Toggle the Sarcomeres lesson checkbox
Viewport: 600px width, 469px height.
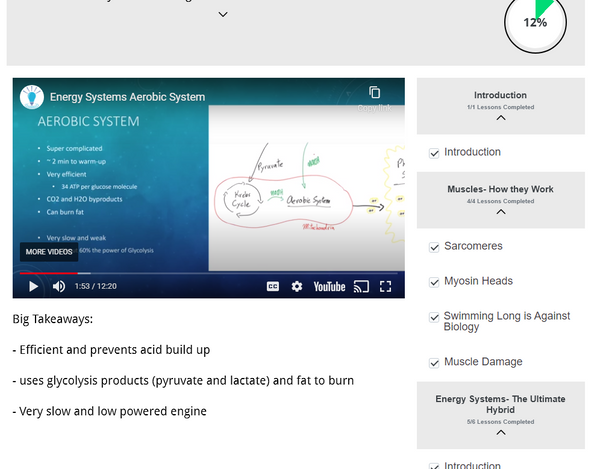pyautogui.click(x=435, y=247)
